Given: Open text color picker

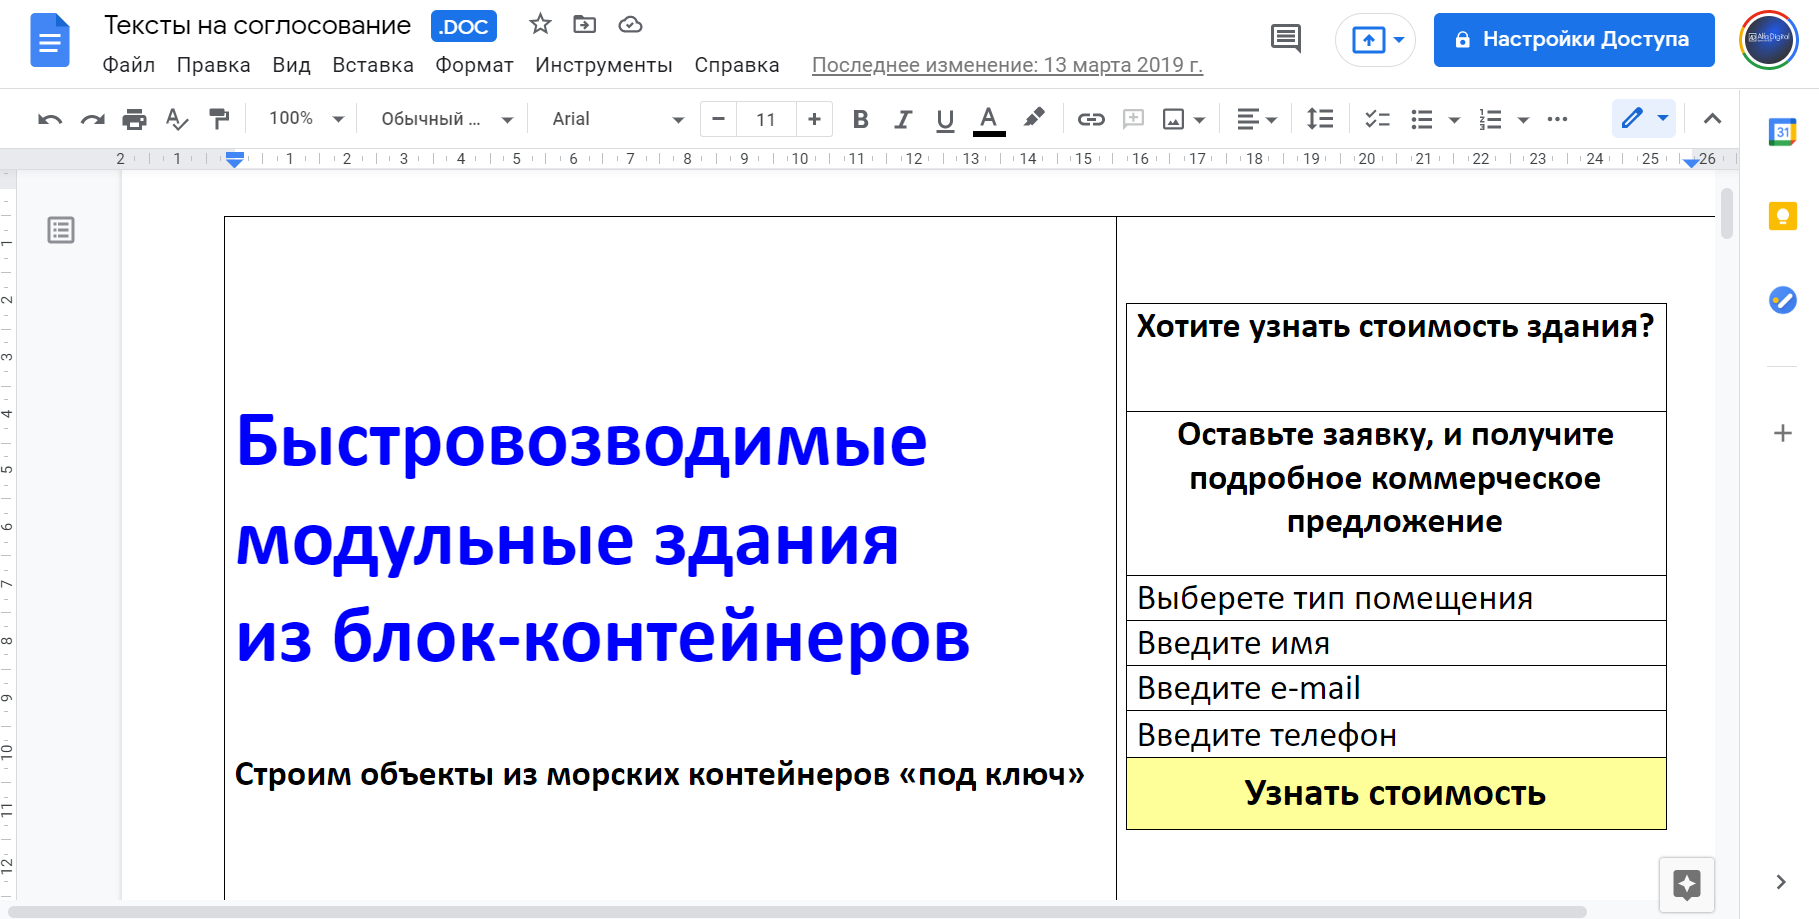Looking at the screenshot, I should click(x=989, y=120).
